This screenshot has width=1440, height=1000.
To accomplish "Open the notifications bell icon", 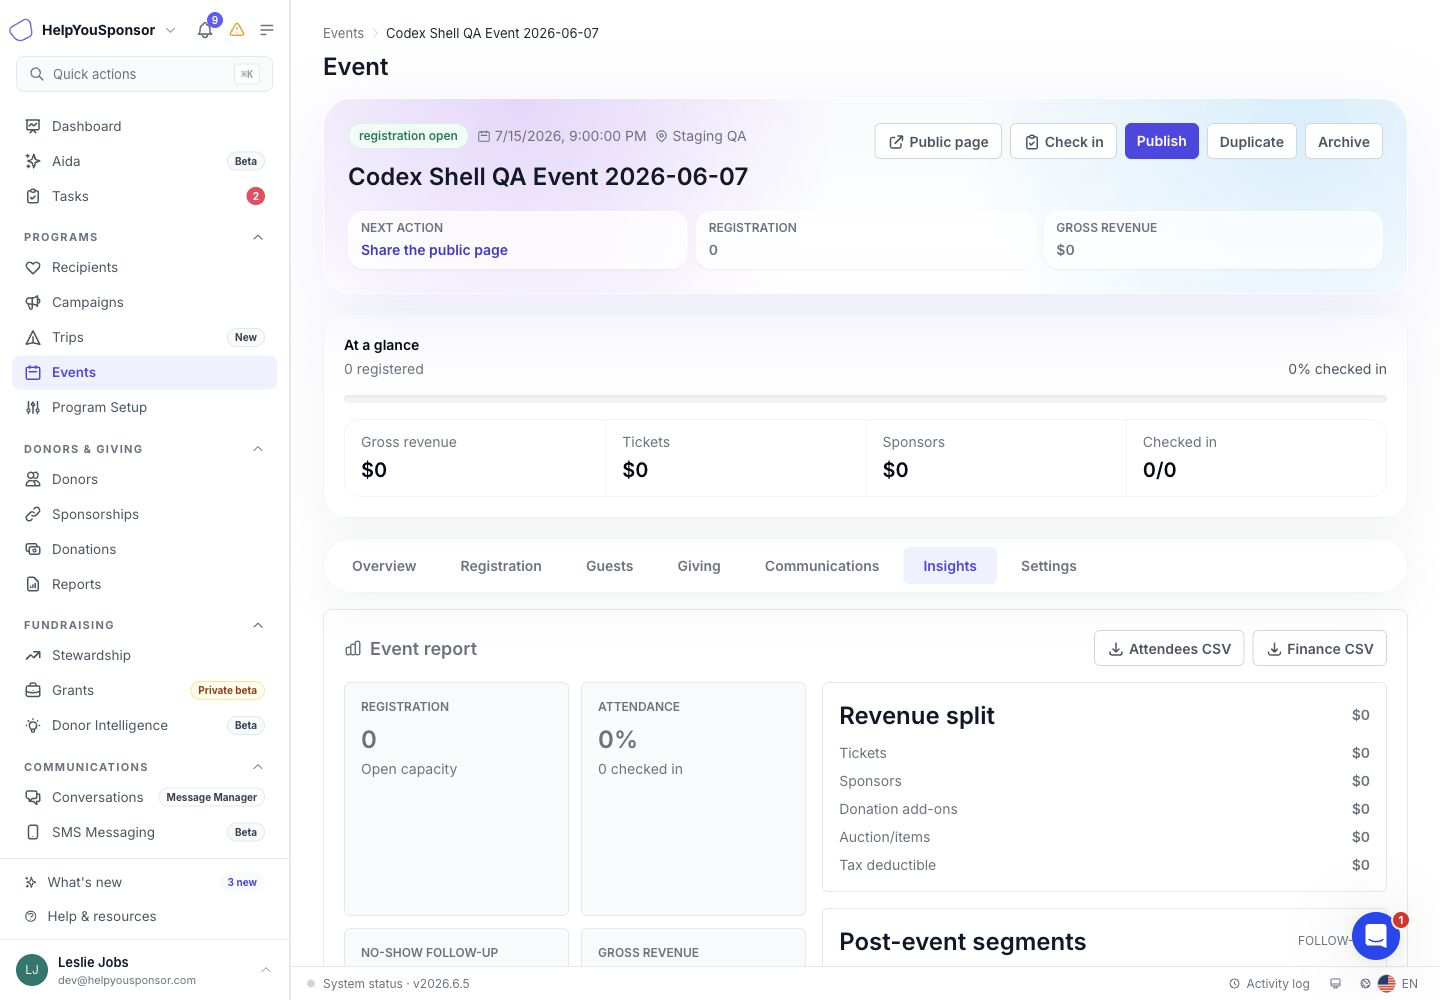I will (x=205, y=30).
